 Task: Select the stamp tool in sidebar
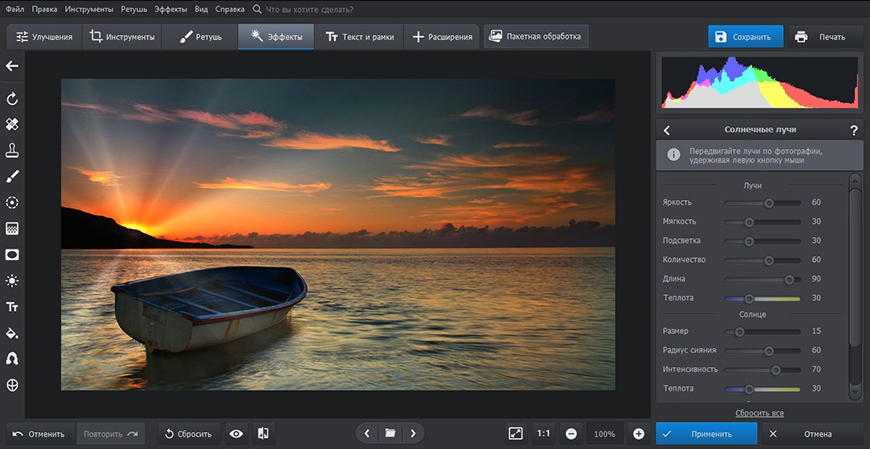[x=12, y=151]
